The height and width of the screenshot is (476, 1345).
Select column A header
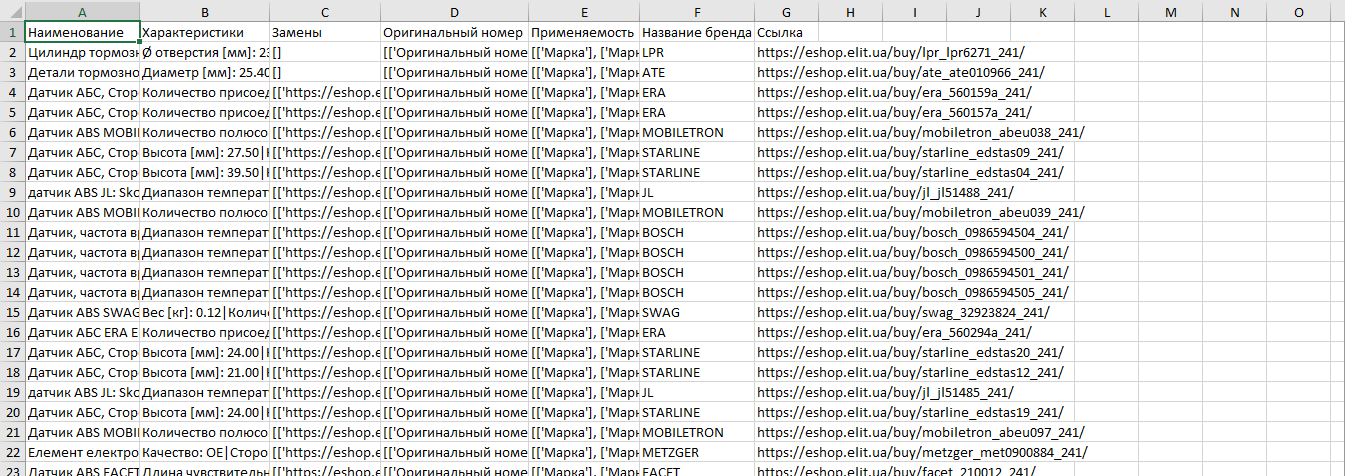[x=82, y=11]
